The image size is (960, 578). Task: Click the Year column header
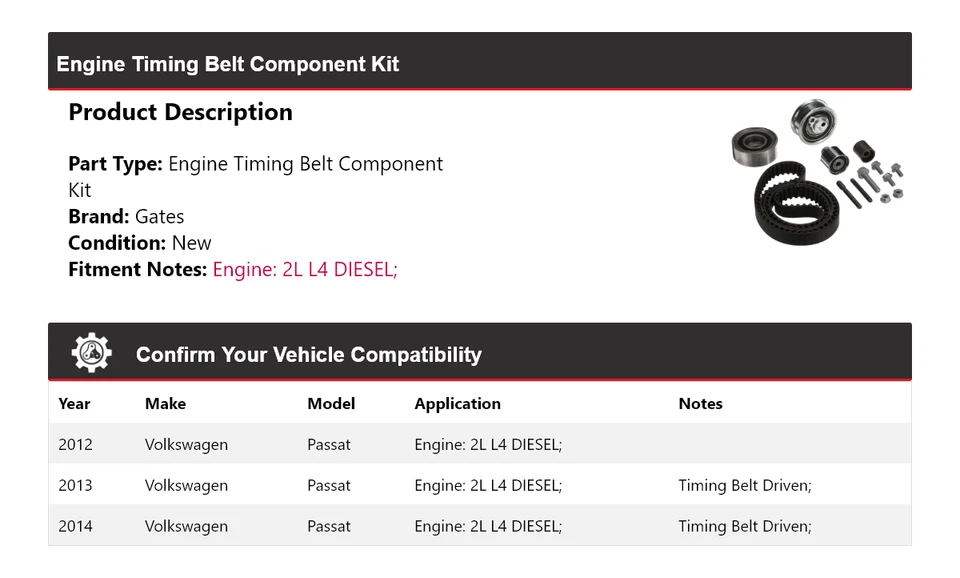(x=74, y=404)
